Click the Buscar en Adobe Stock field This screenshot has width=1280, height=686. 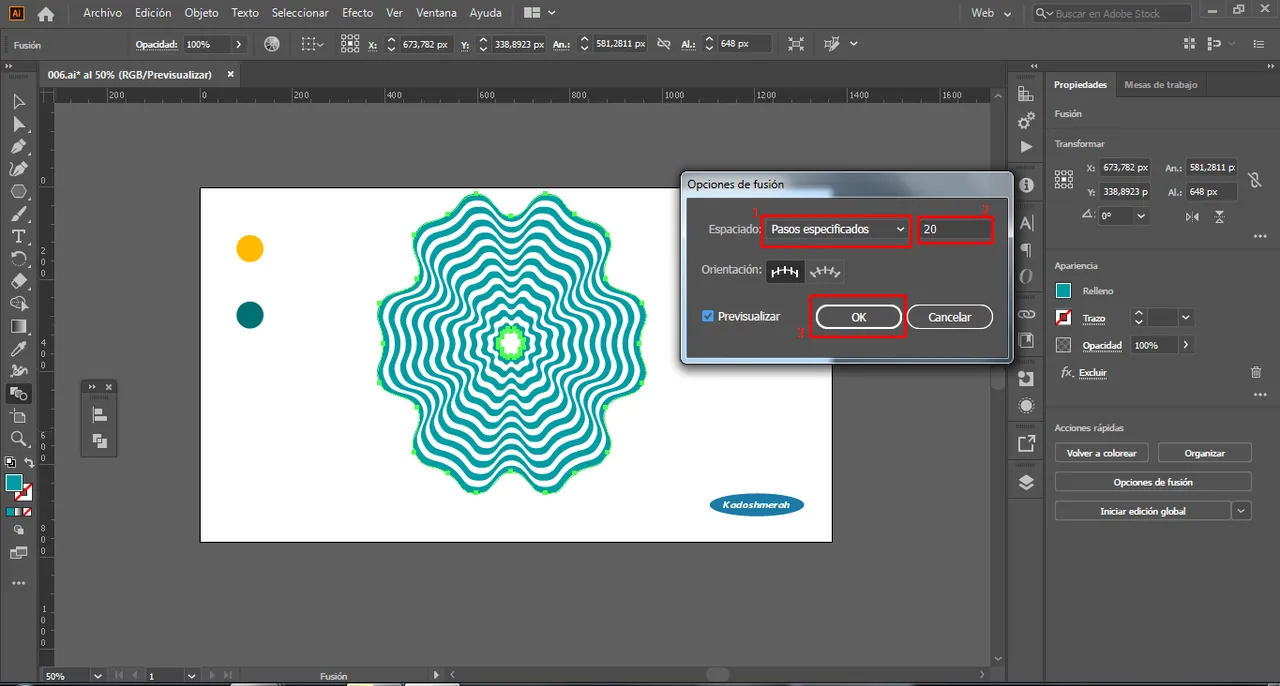click(x=1110, y=13)
